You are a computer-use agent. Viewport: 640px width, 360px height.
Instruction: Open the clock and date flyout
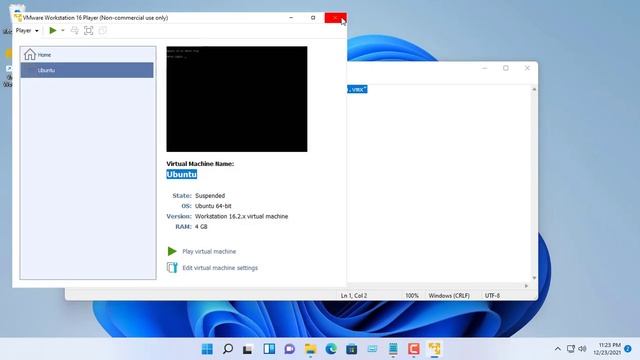click(607, 349)
